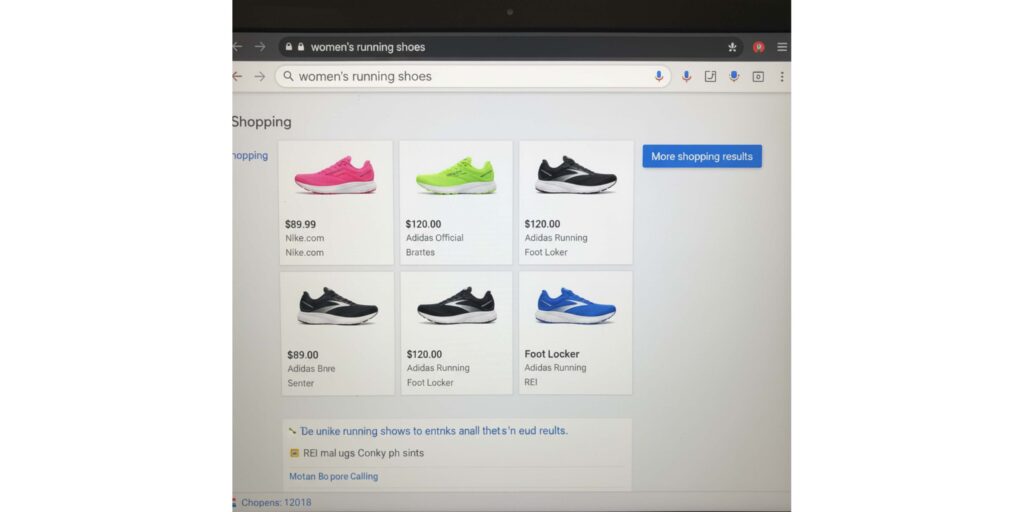The width and height of the screenshot is (1024, 512).
Task: Click the Brattes label under Adidas Official
Action: click(x=420, y=252)
